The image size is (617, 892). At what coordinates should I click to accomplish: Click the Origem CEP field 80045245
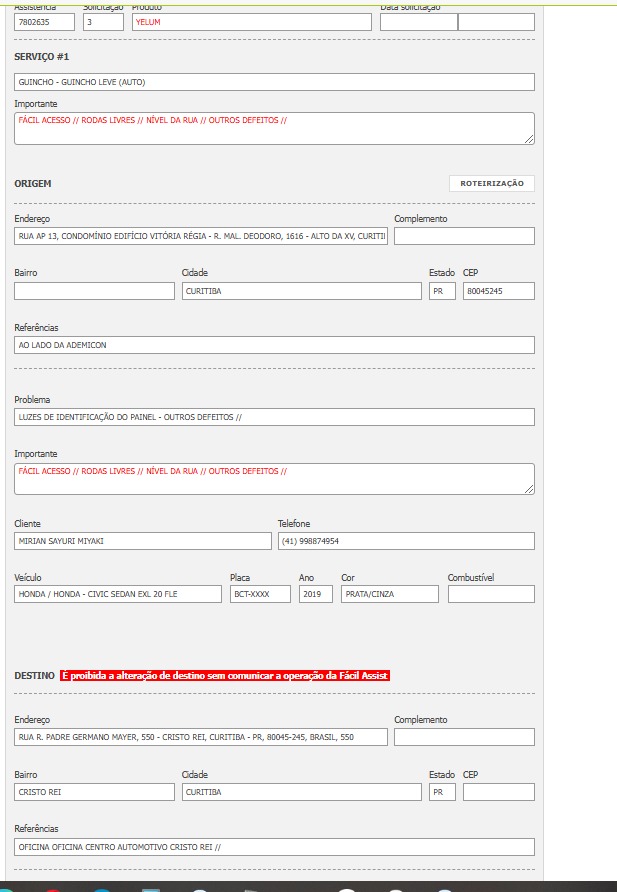coord(499,291)
